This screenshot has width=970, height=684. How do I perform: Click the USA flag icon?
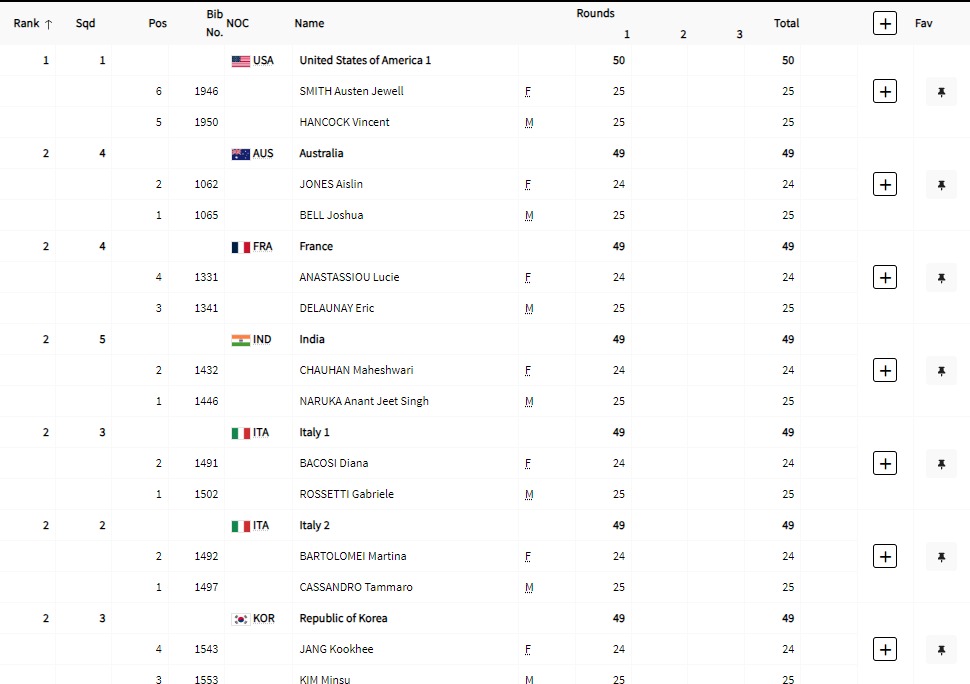click(x=241, y=61)
